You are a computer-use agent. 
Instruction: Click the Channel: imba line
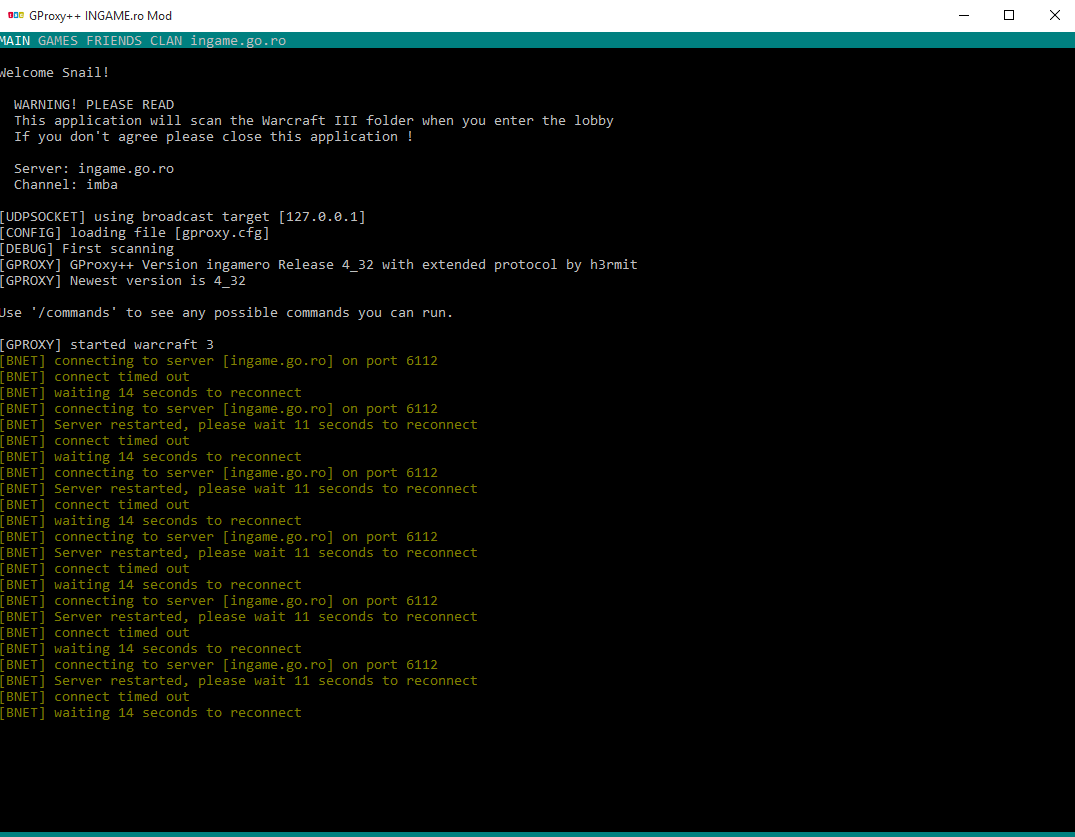coord(66,185)
